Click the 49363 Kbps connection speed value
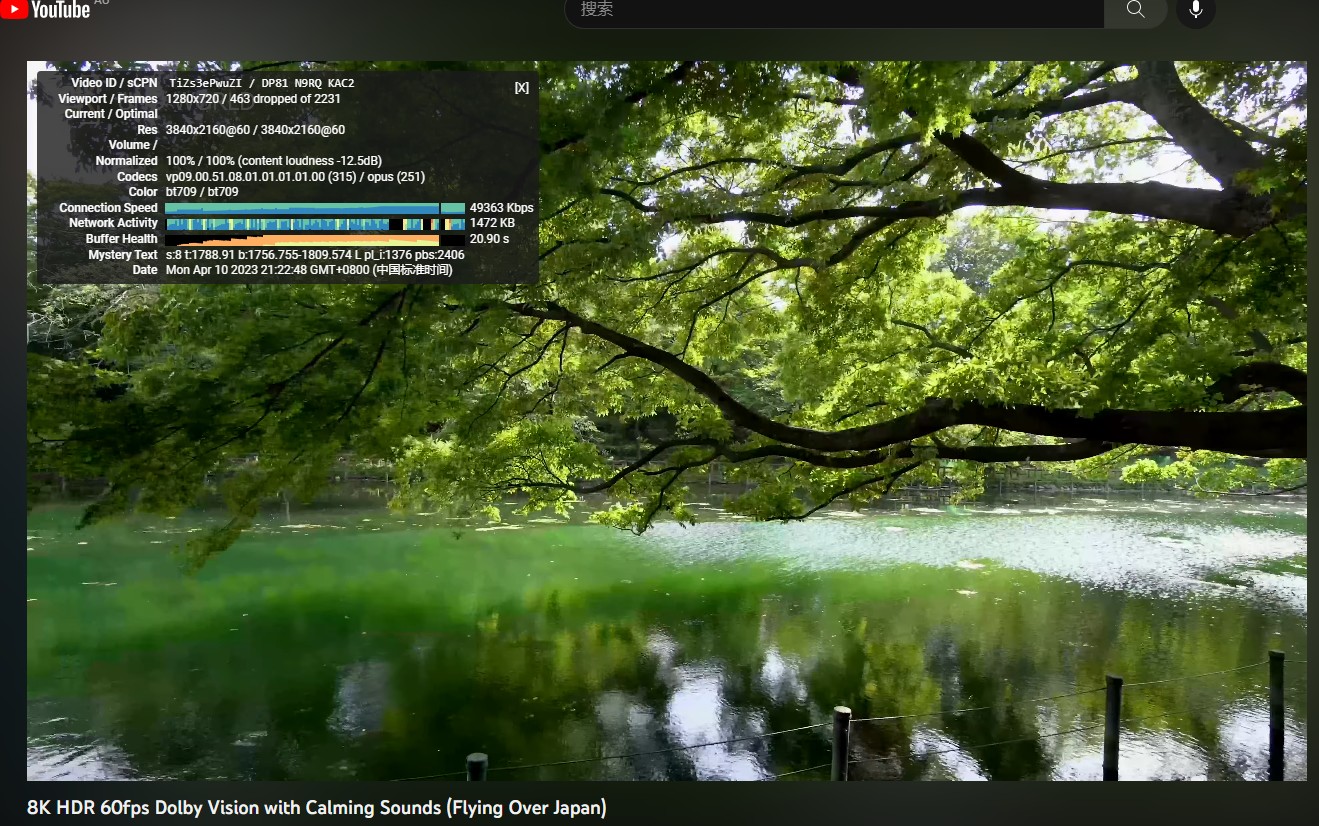The width and height of the screenshot is (1319, 826). click(501, 208)
